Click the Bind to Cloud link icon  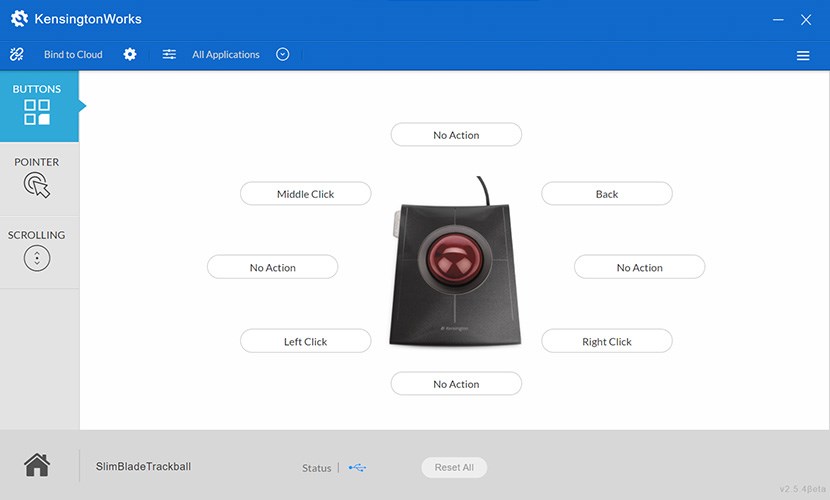[17, 55]
